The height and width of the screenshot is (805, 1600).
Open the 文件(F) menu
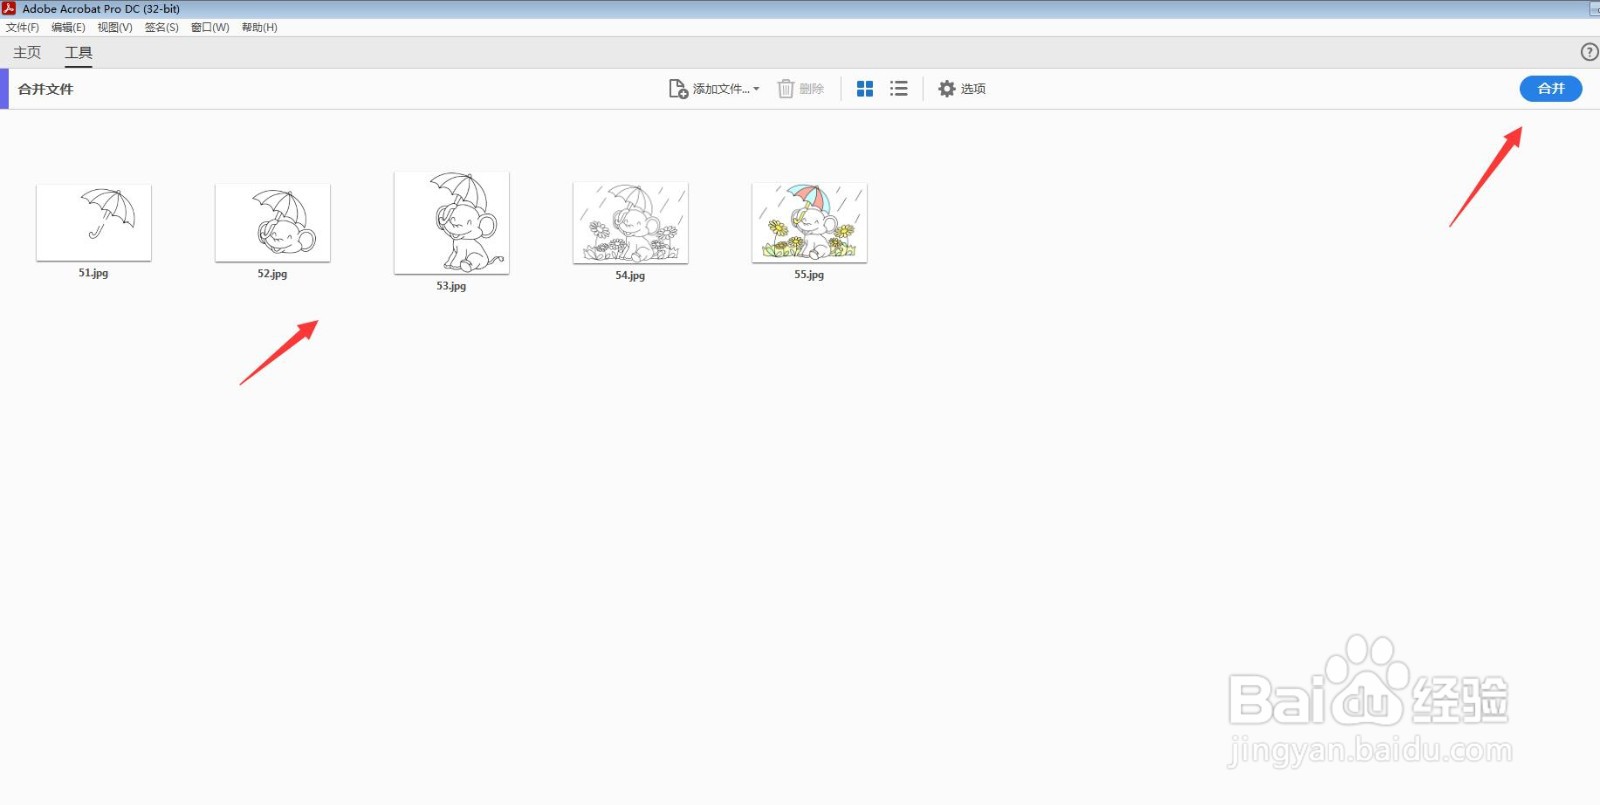coord(22,27)
